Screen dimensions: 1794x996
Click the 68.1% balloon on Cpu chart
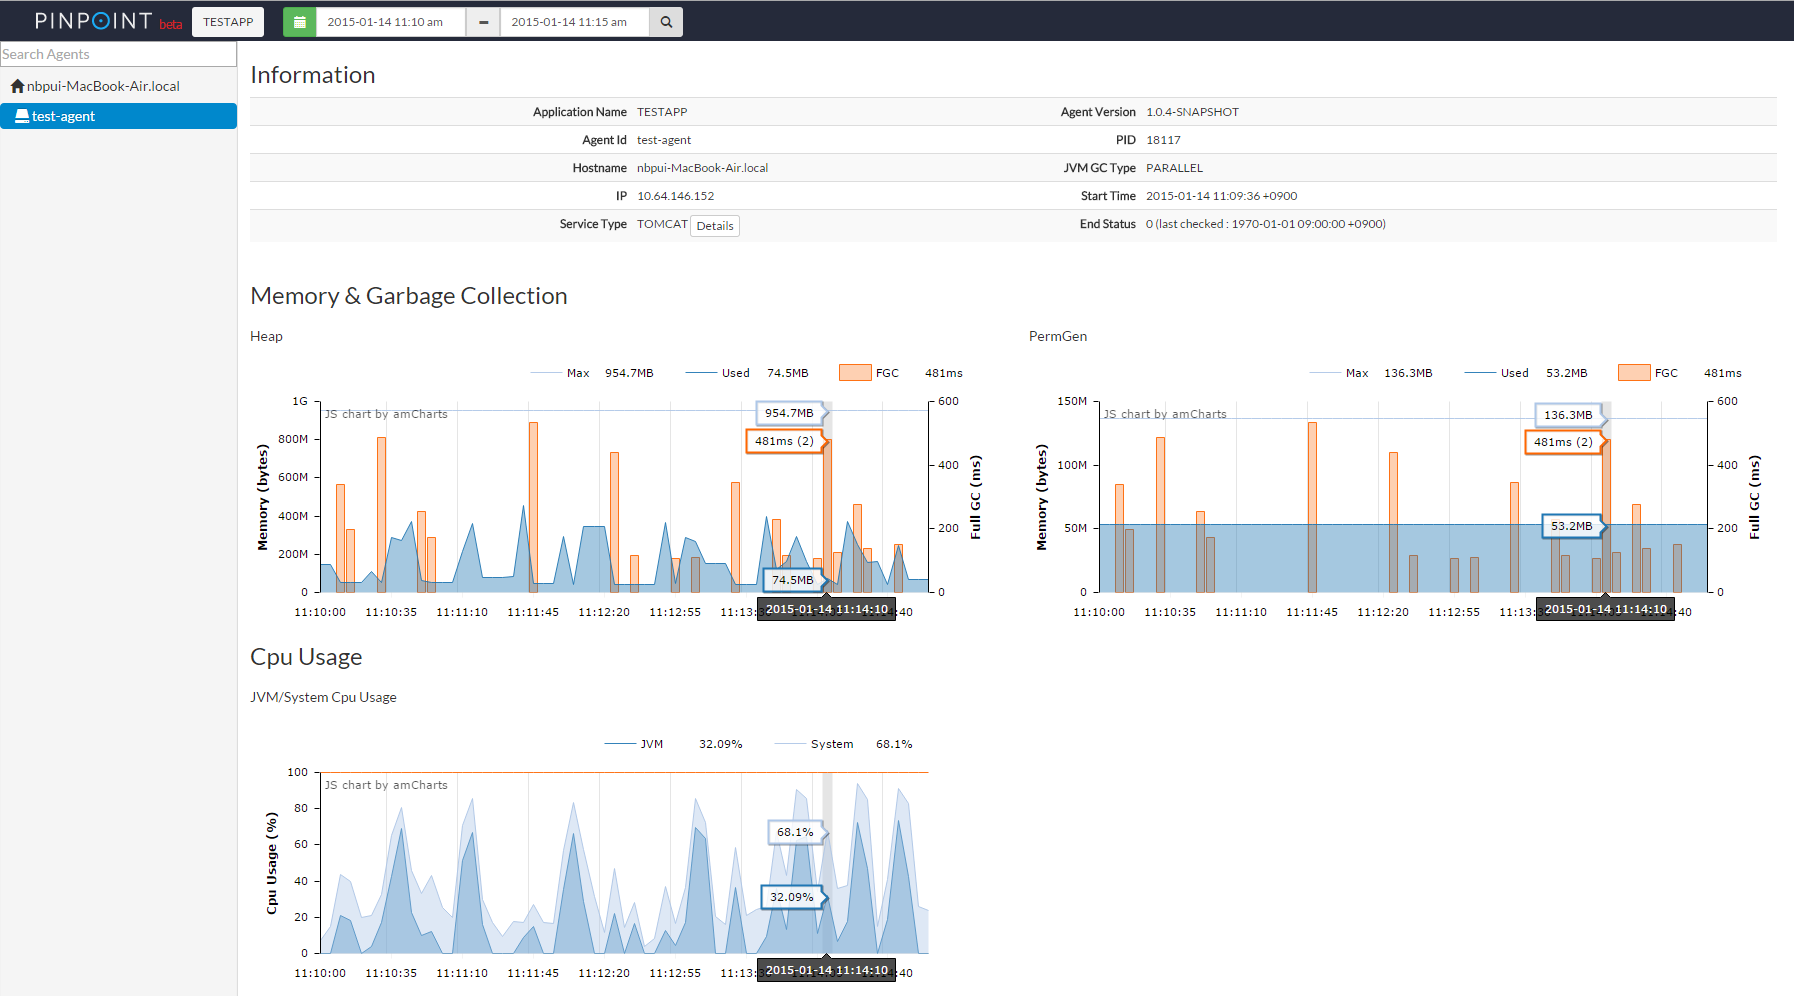point(795,832)
